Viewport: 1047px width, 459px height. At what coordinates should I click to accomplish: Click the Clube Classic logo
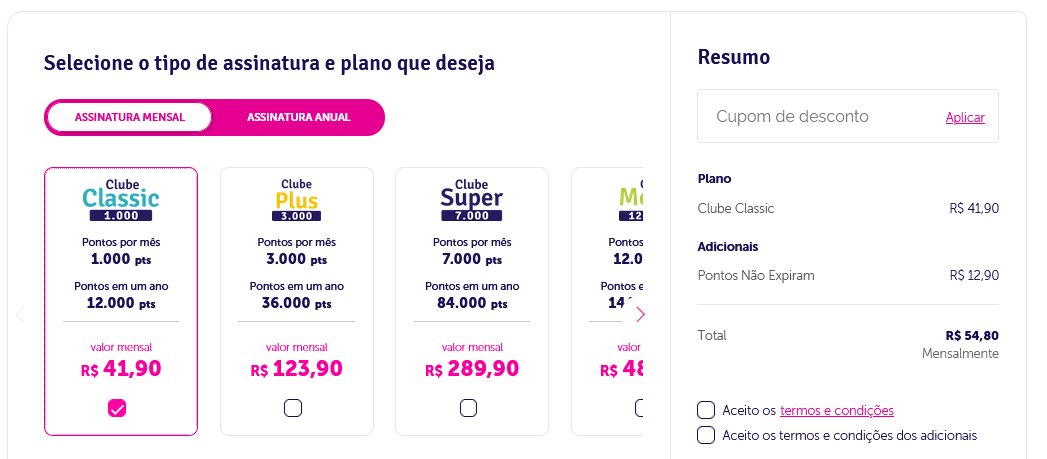[121, 200]
